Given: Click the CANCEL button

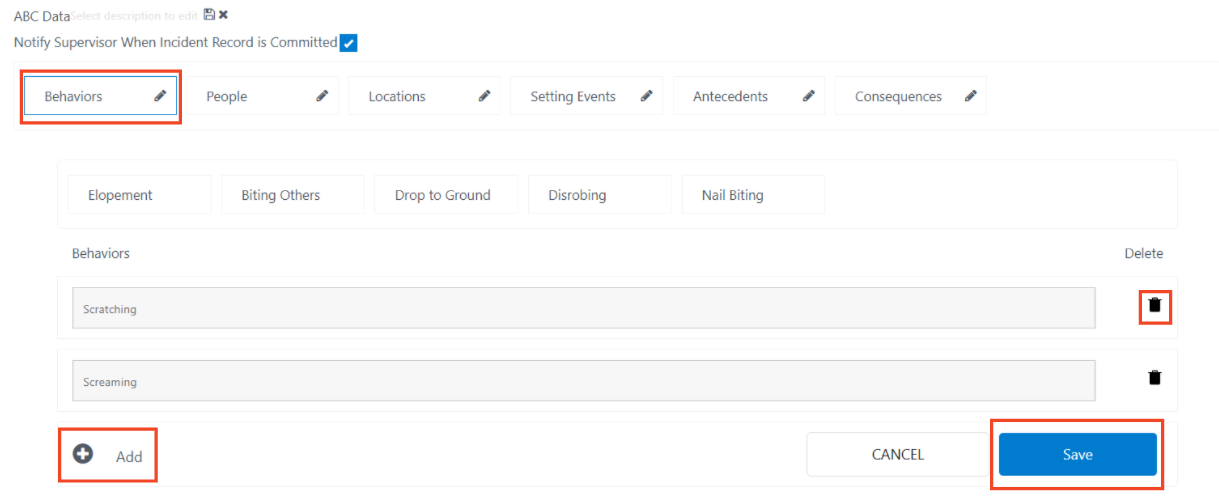Looking at the screenshot, I should click(x=897, y=454).
